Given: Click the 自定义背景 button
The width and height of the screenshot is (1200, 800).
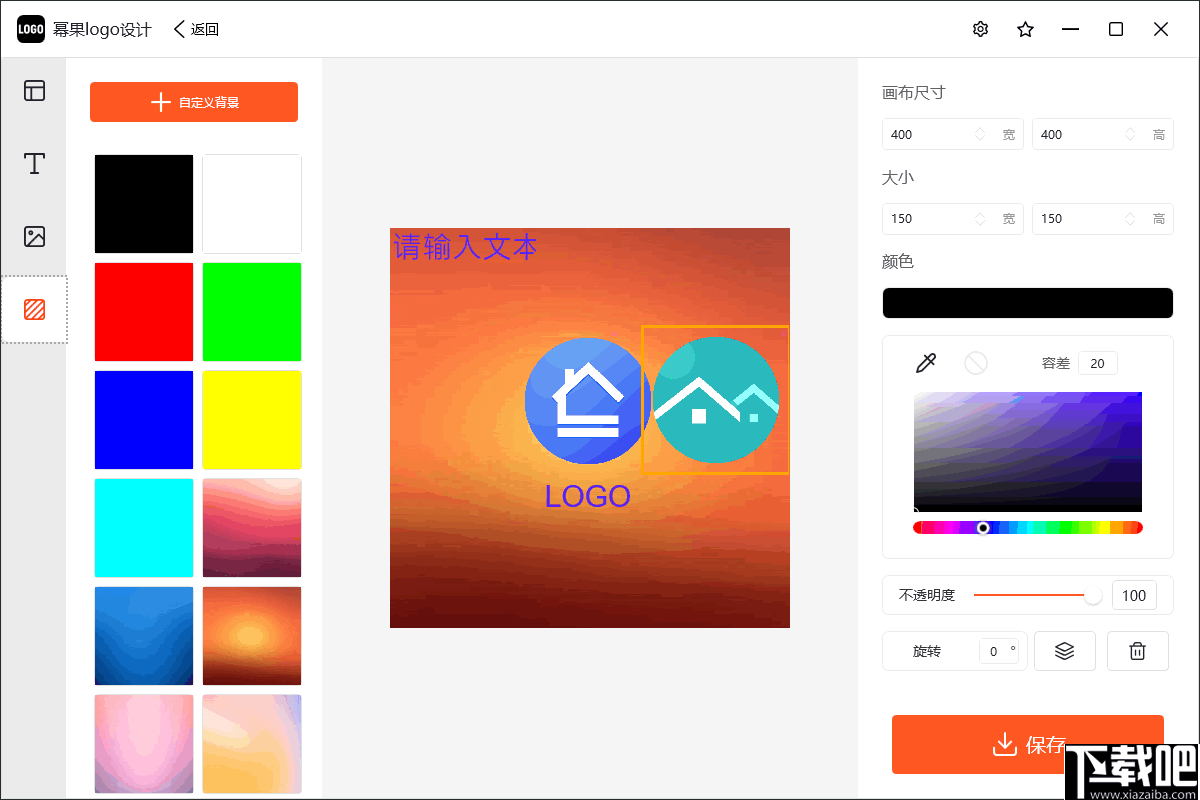Looking at the screenshot, I should (193, 101).
